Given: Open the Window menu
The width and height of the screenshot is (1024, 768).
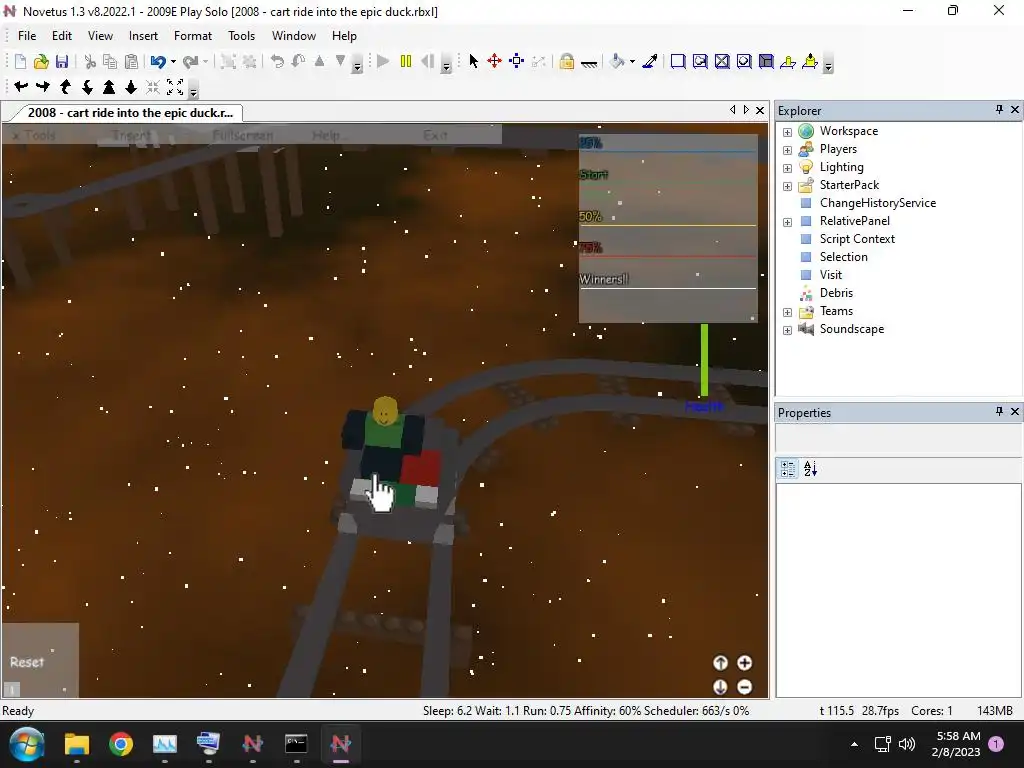Looking at the screenshot, I should 293,36.
